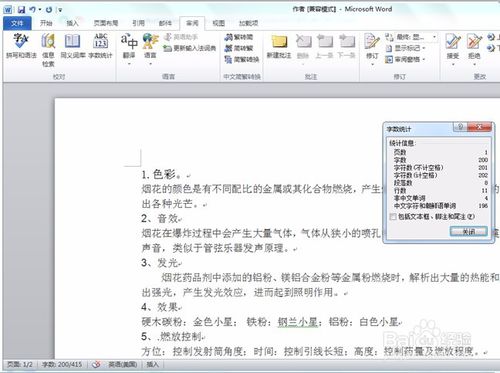This screenshot has height=373, width=500.
Task: Convert Simplified to Traditional (简转繁)
Action: (239, 48)
